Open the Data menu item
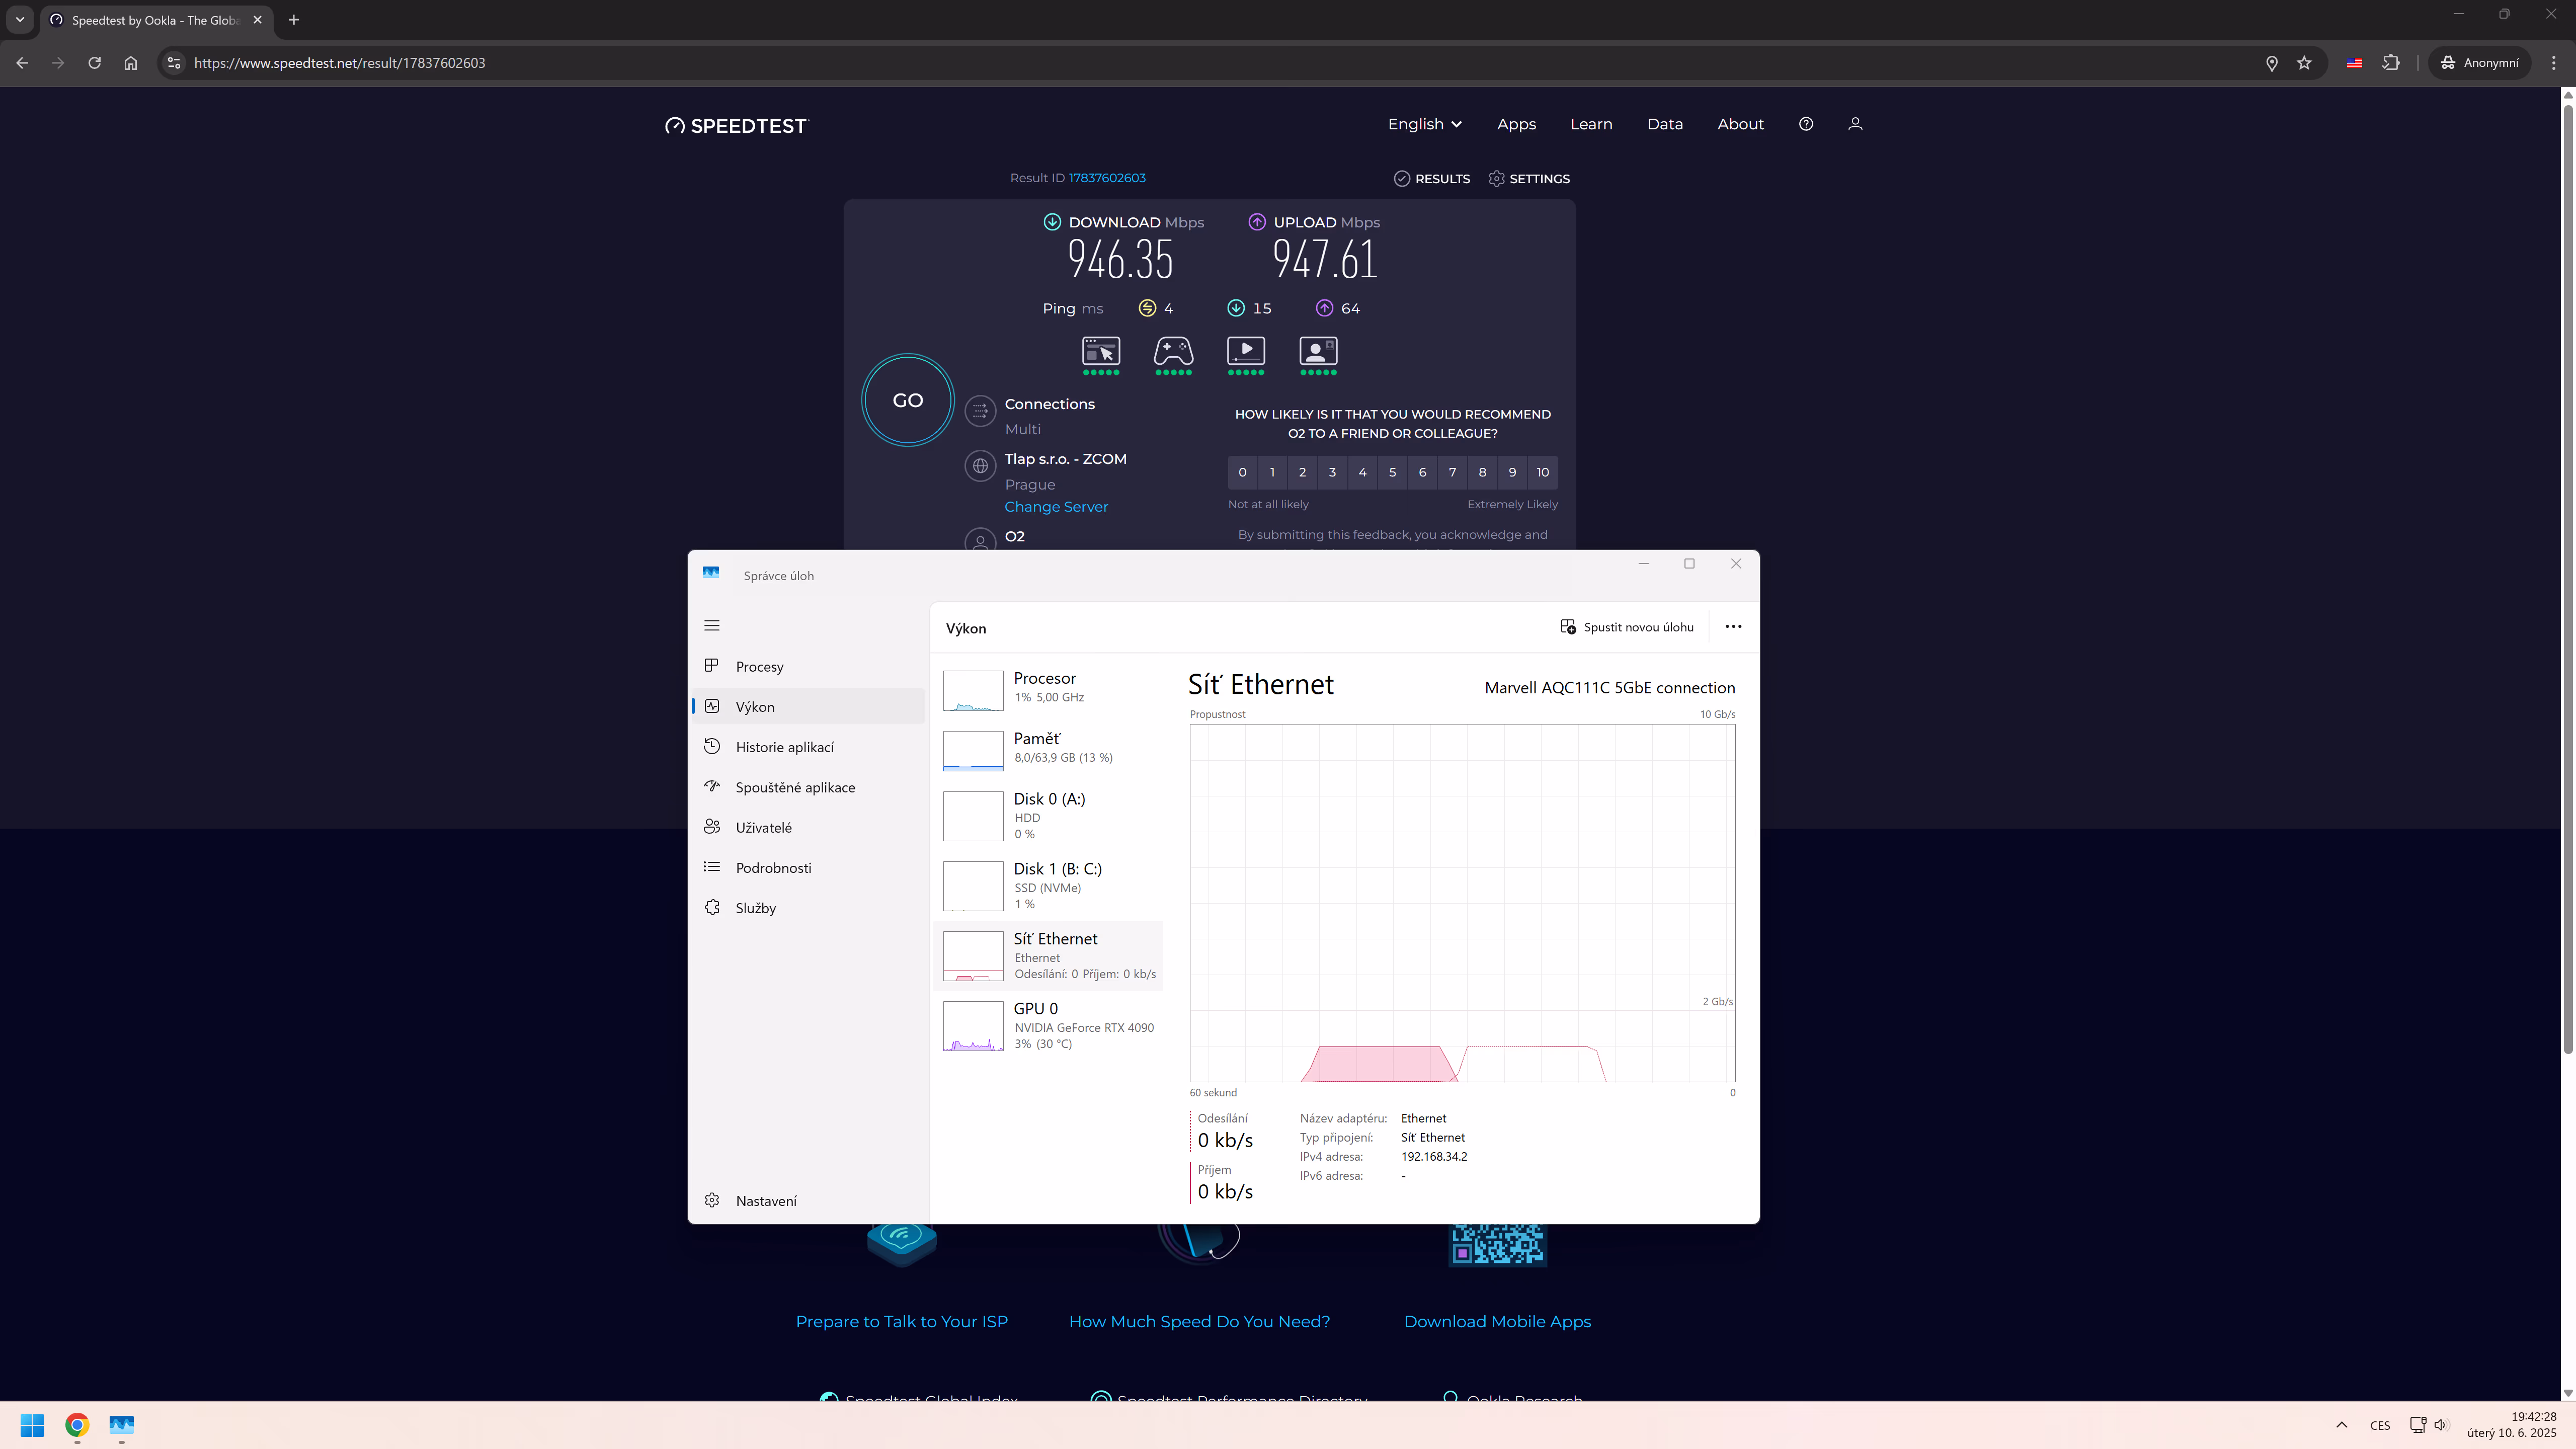2576x1449 pixels. click(x=1665, y=124)
